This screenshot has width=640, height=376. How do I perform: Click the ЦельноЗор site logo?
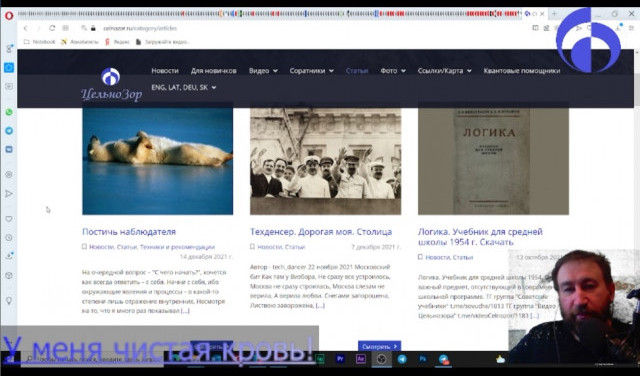coord(111,85)
